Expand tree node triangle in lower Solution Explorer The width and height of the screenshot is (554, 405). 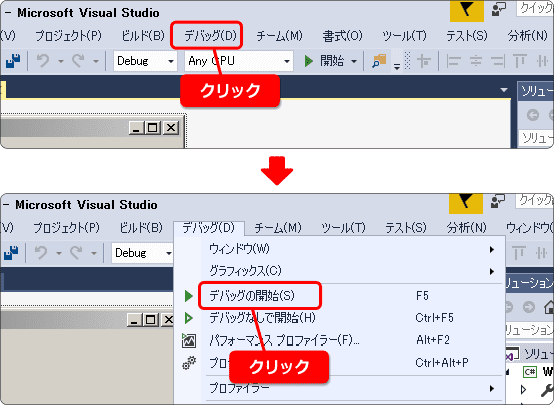click(524, 389)
